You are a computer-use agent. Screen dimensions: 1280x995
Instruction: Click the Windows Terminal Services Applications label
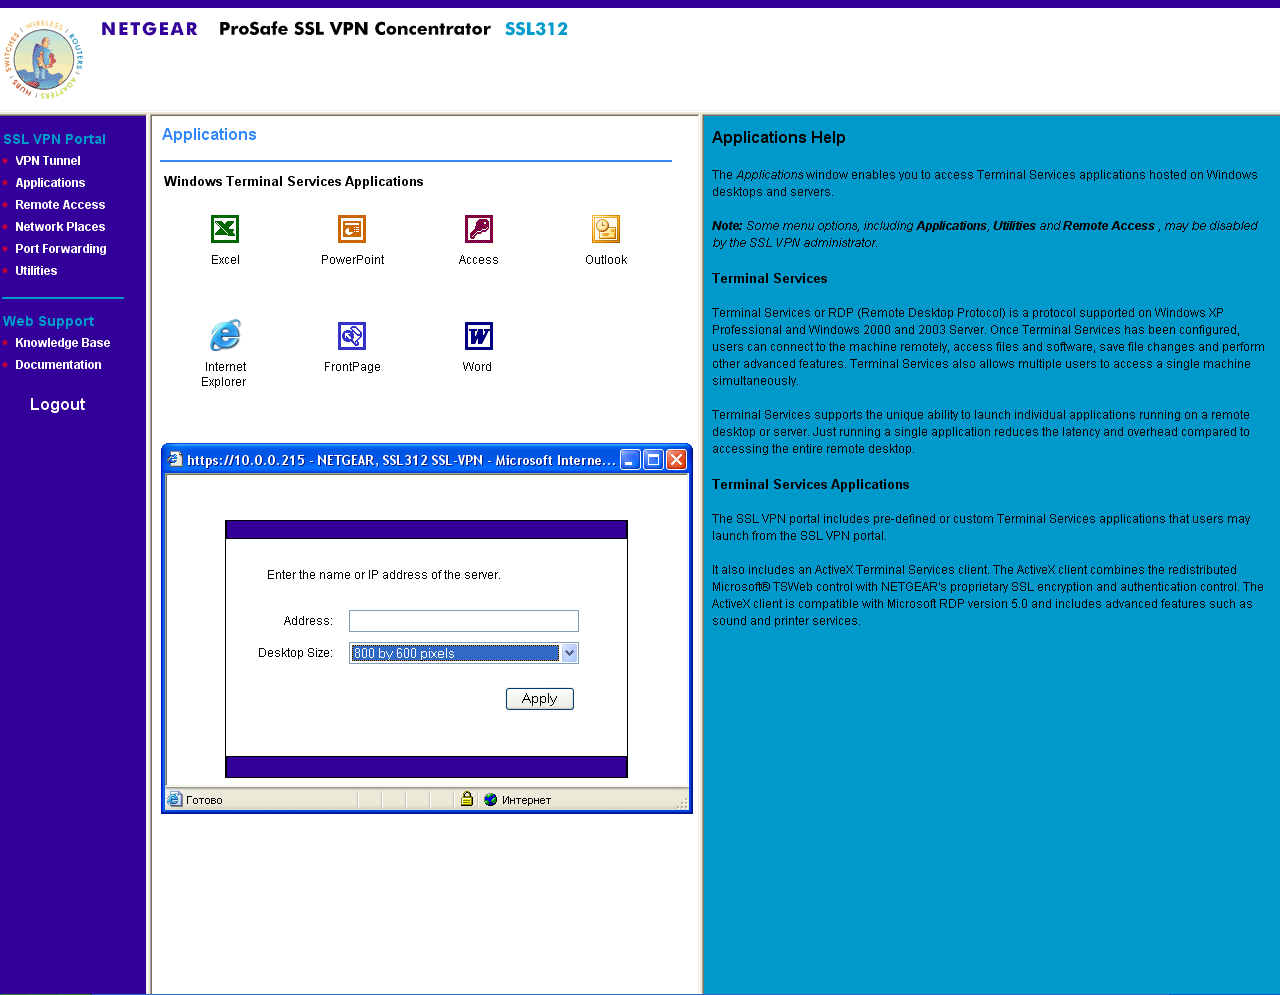294,182
